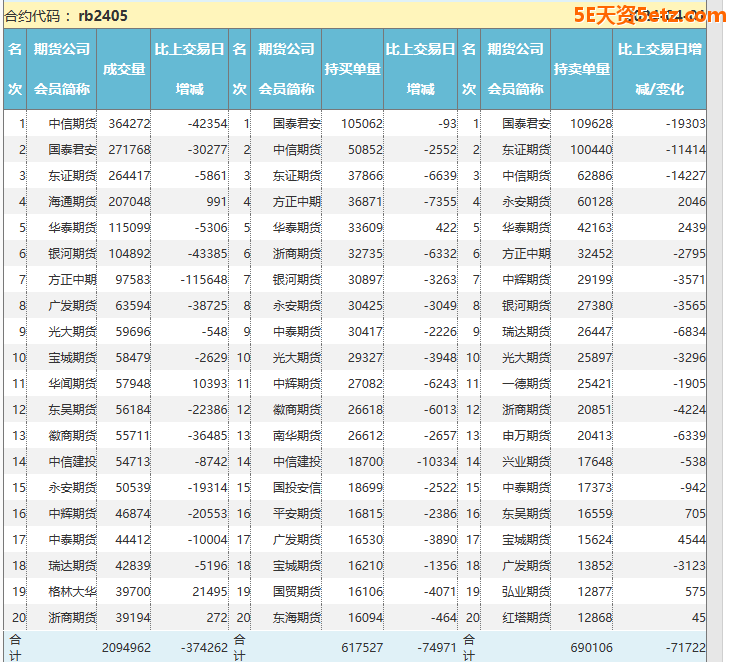Click the top trading volume value 364272
The image size is (731, 662).
point(129,124)
